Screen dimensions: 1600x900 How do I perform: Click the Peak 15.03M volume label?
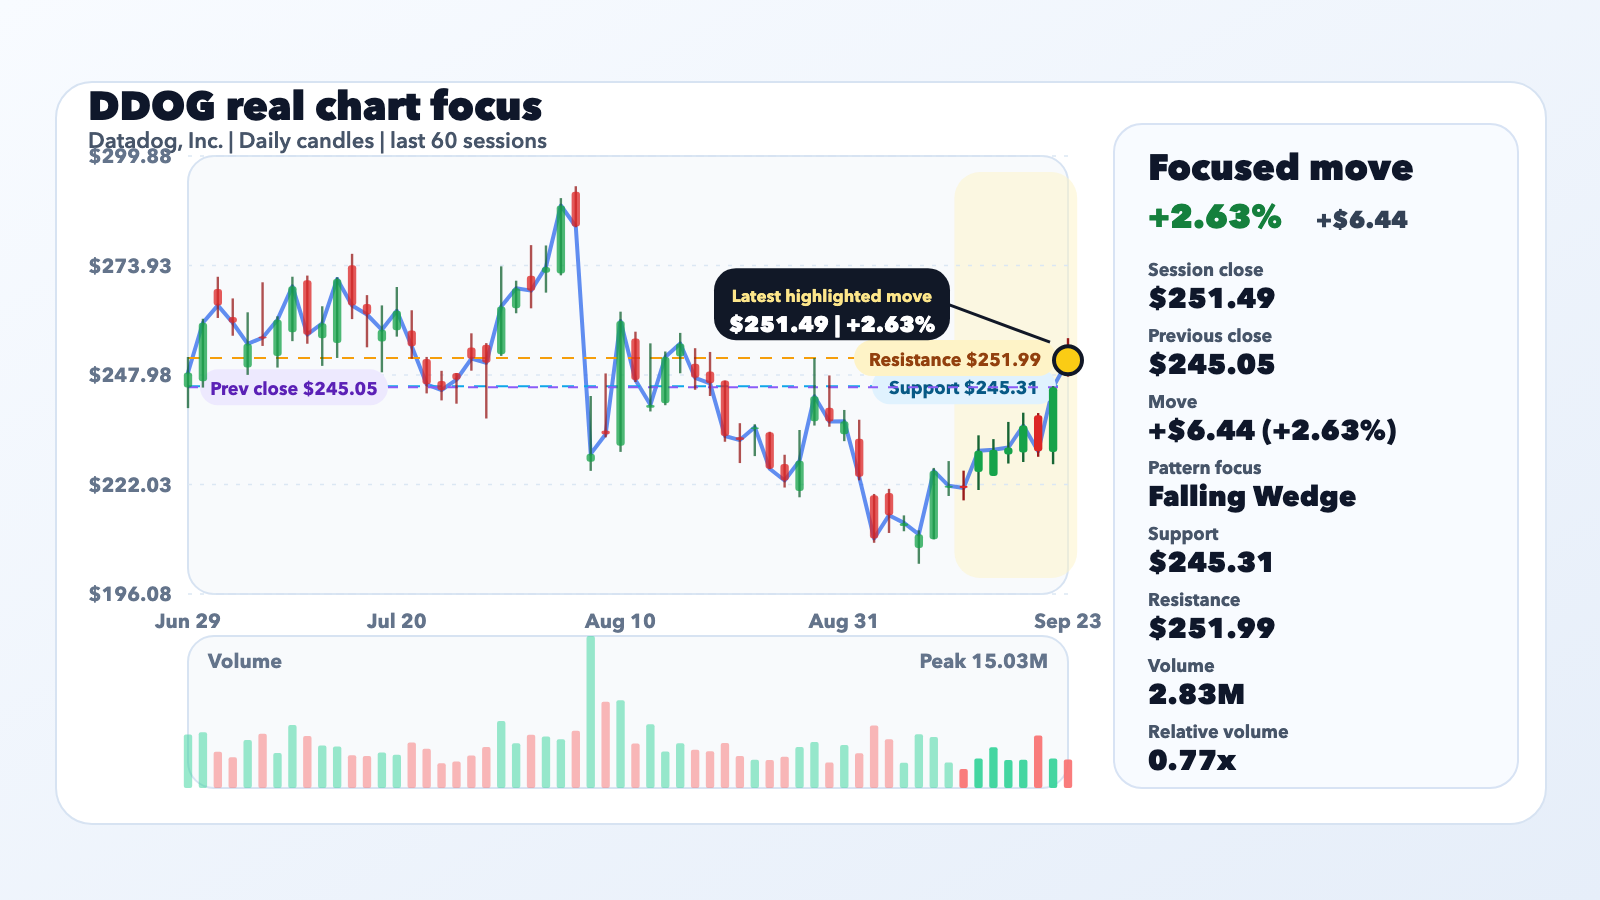pos(983,661)
